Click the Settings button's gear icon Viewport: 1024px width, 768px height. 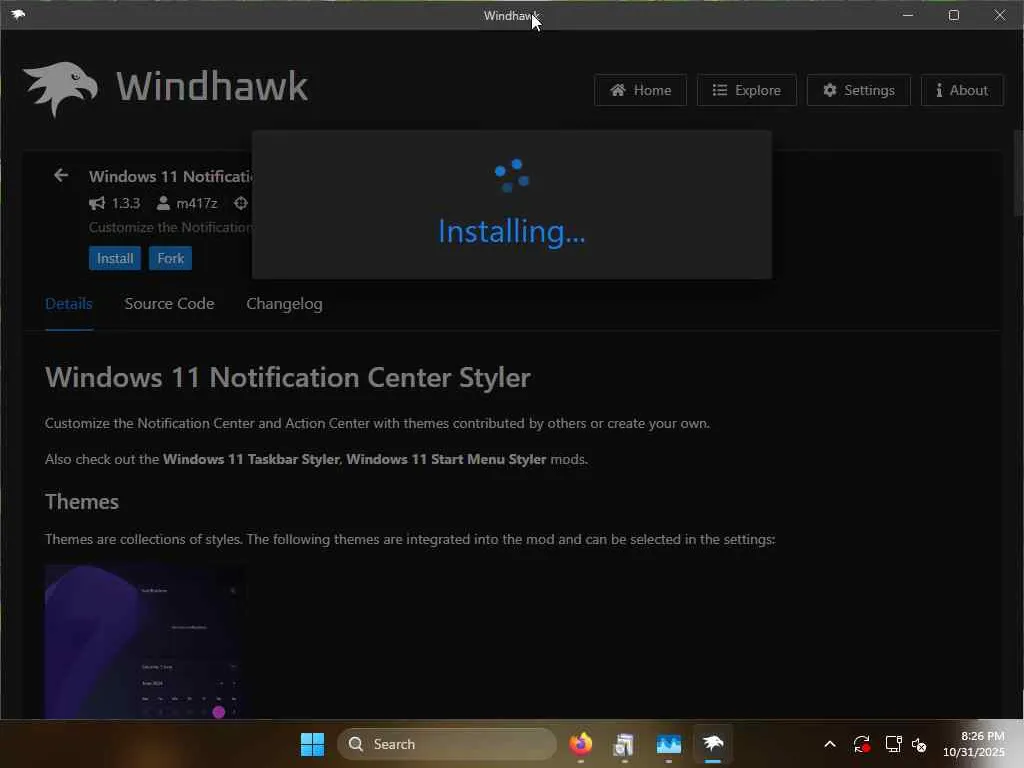coord(829,90)
